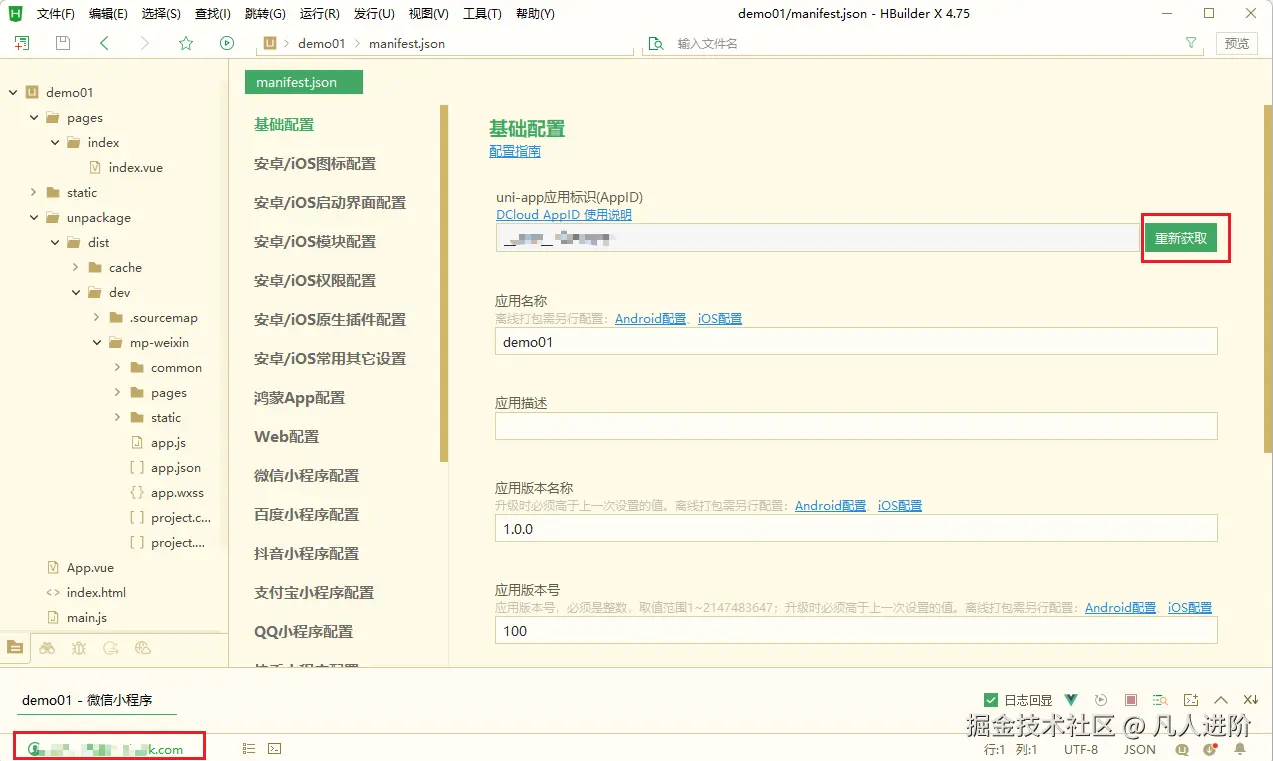Click the 应用版本名称 field with 1.0.0

click(856, 528)
